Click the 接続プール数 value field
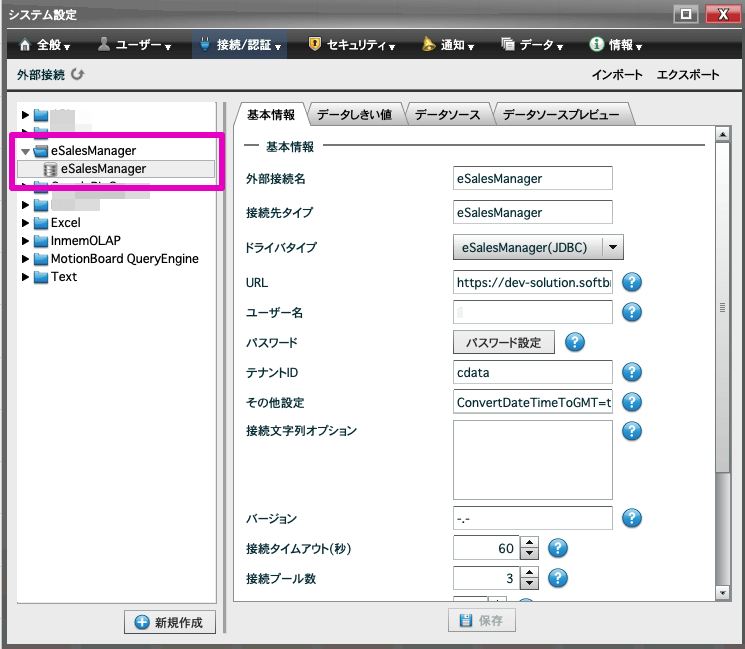The height and width of the screenshot is (649, 745). pyautogui.click(x=487, y=578)
